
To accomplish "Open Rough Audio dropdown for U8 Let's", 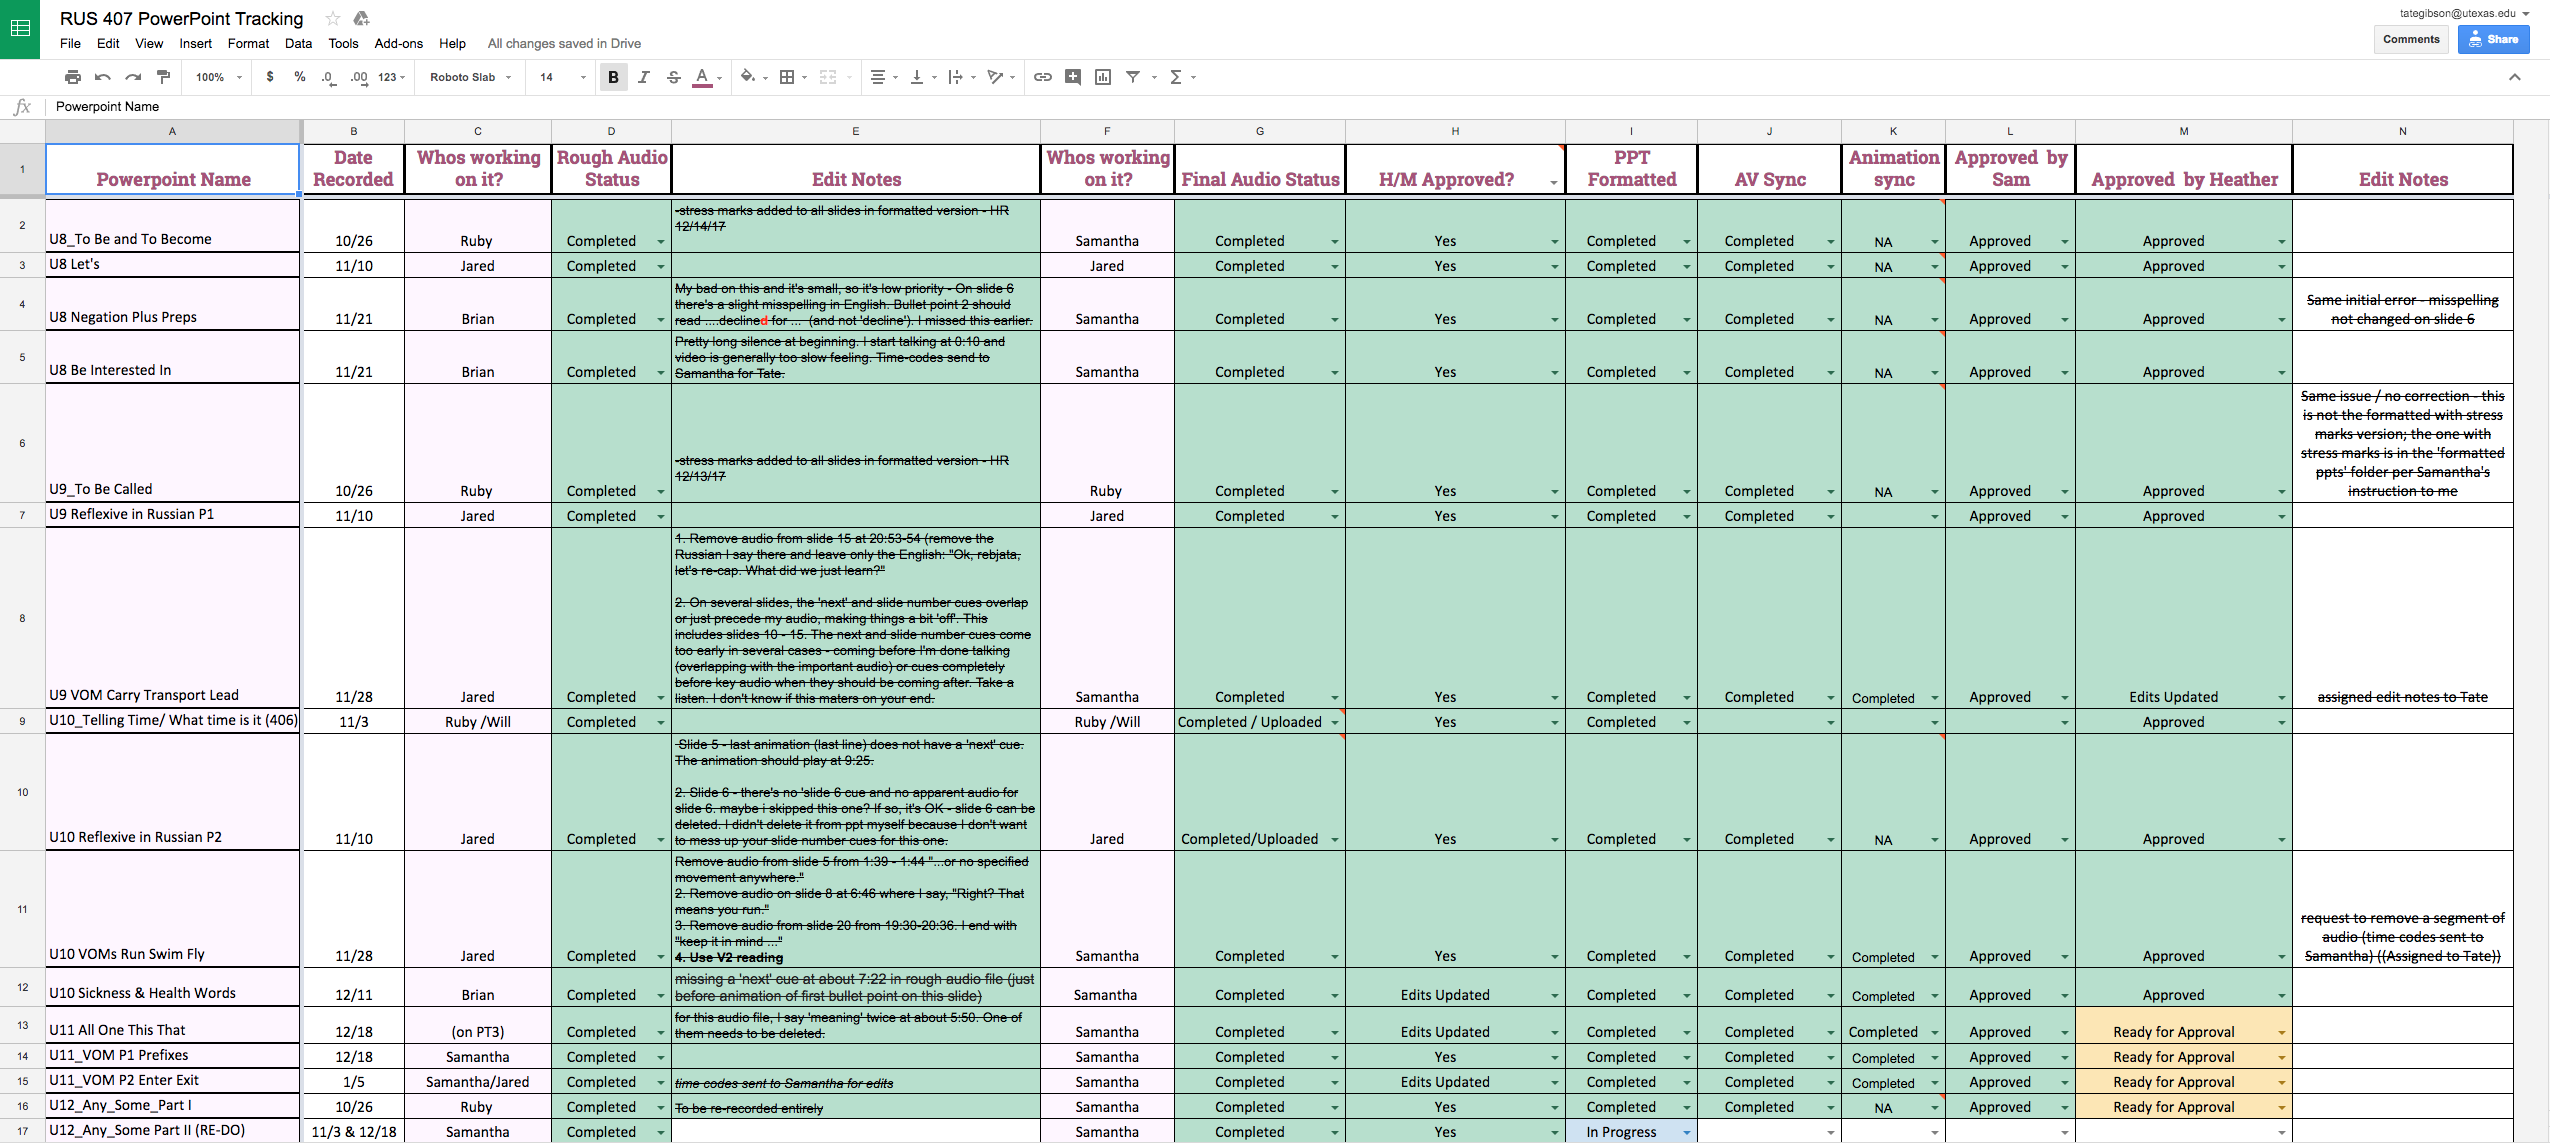I will [661, 266].
